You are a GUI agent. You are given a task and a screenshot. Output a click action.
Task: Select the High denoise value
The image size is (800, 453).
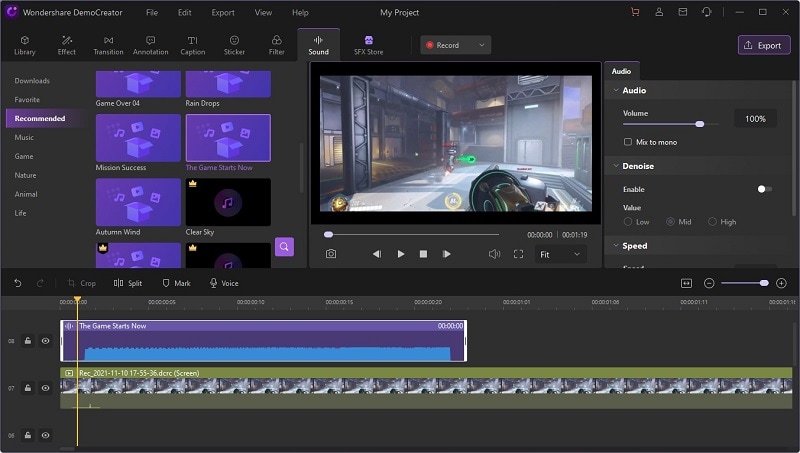tap(713, 222)
